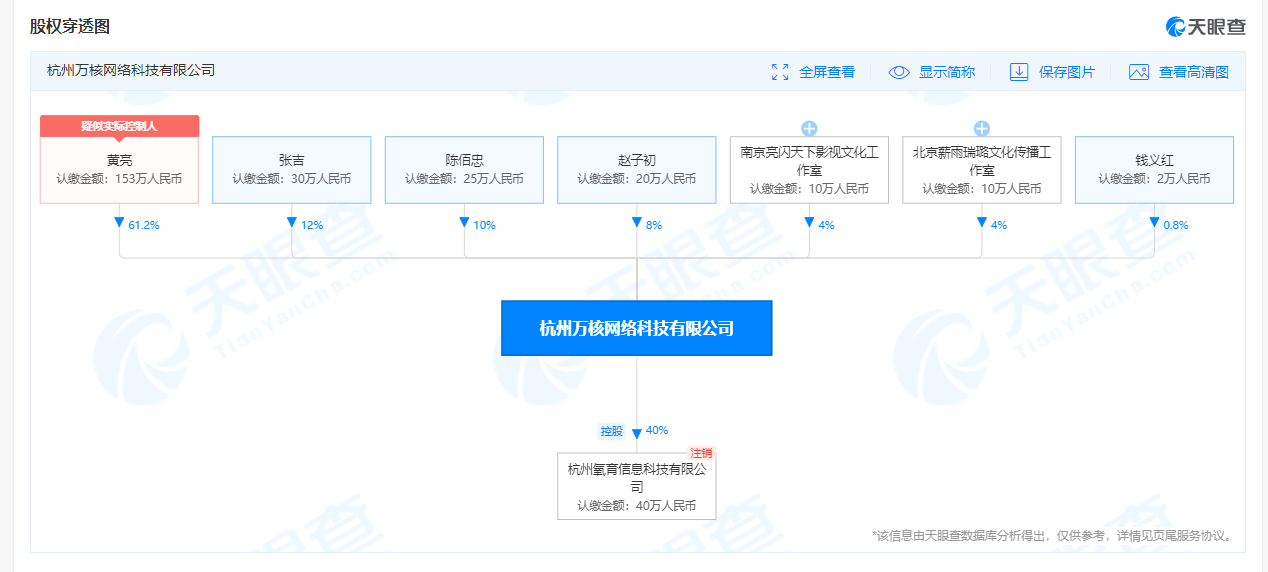
Task: Open 查看高清图 link
Action: click(x=1193, y=72)
